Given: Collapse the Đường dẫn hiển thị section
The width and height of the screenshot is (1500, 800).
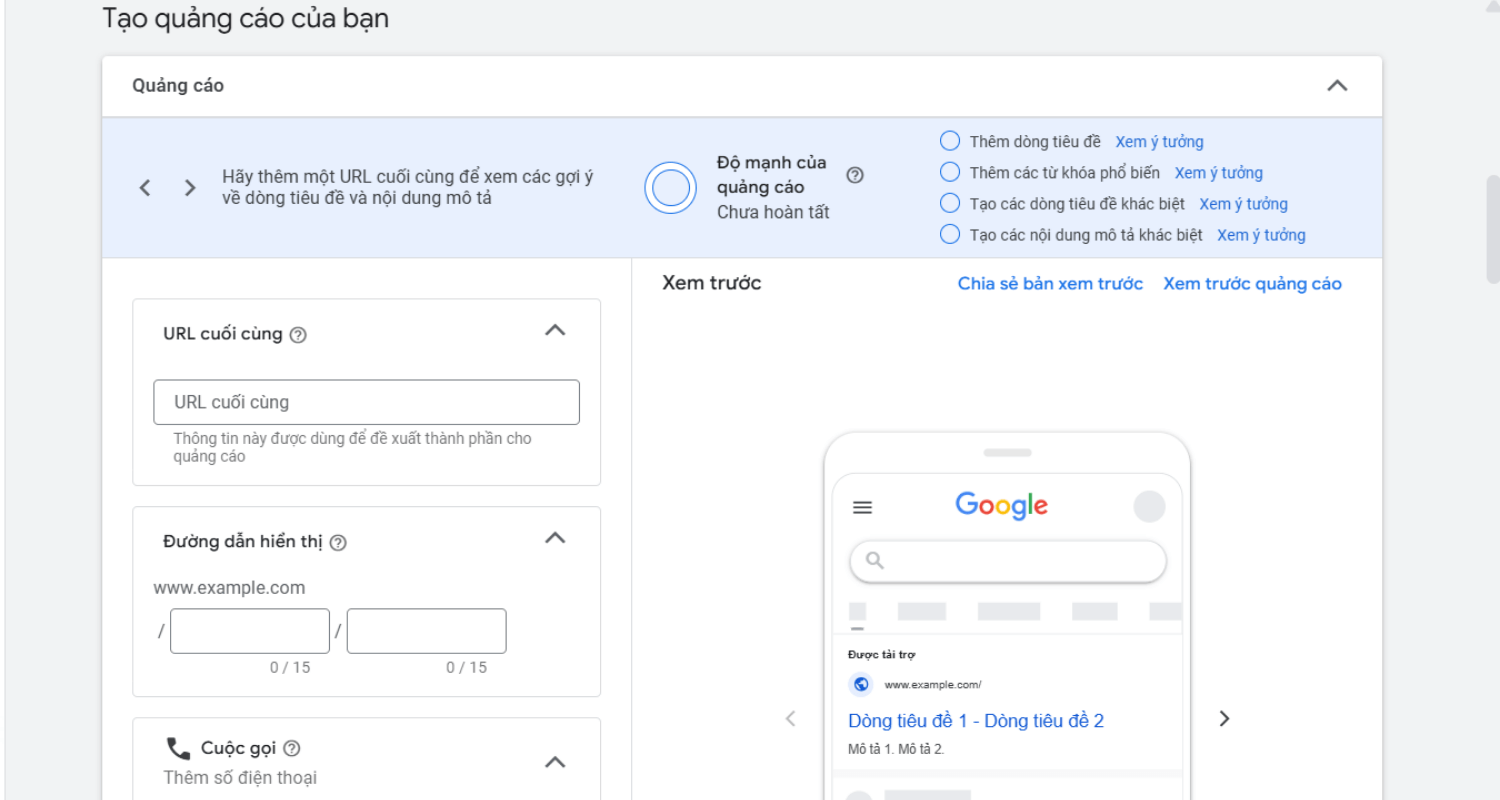Looking at the screenshot, I should tap(555, 538).
